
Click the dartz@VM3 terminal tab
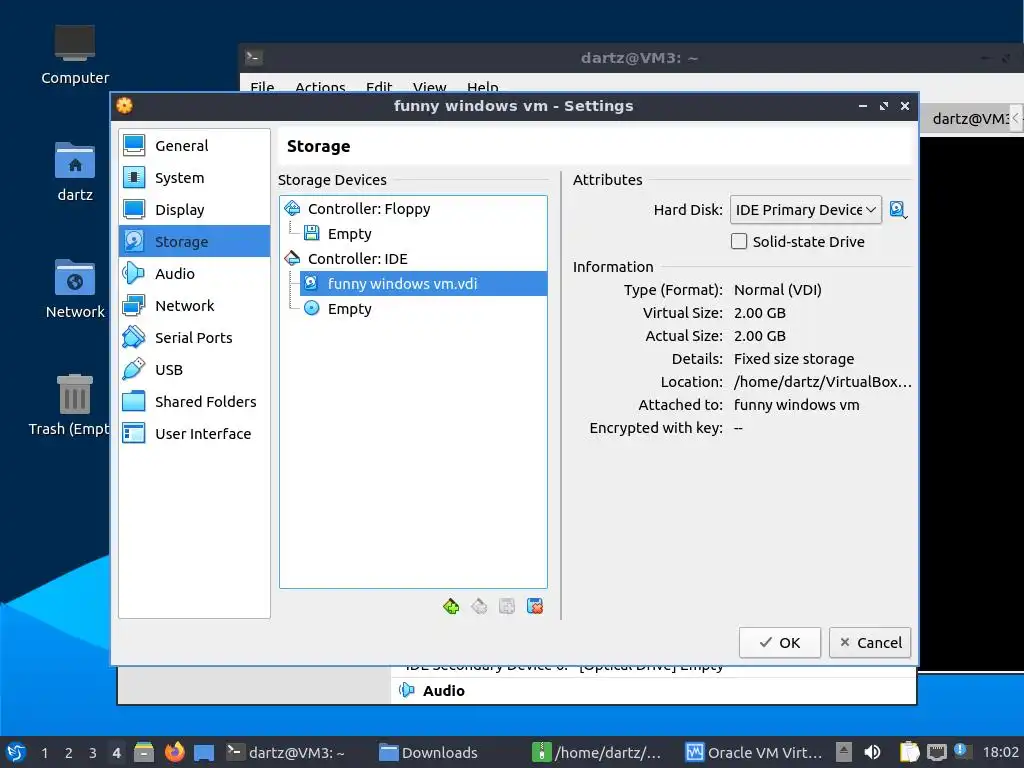point(969,119)
